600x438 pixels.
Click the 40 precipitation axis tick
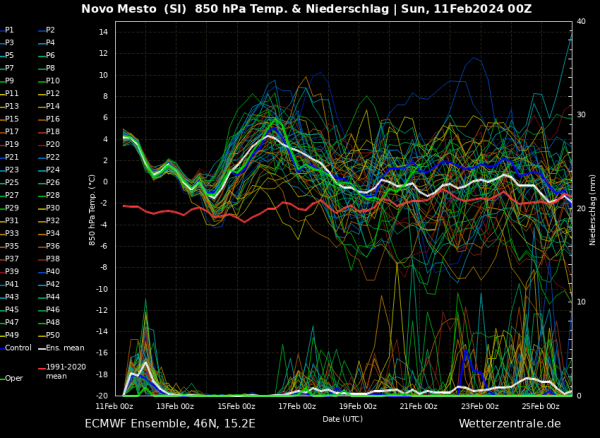pos(581,22)
